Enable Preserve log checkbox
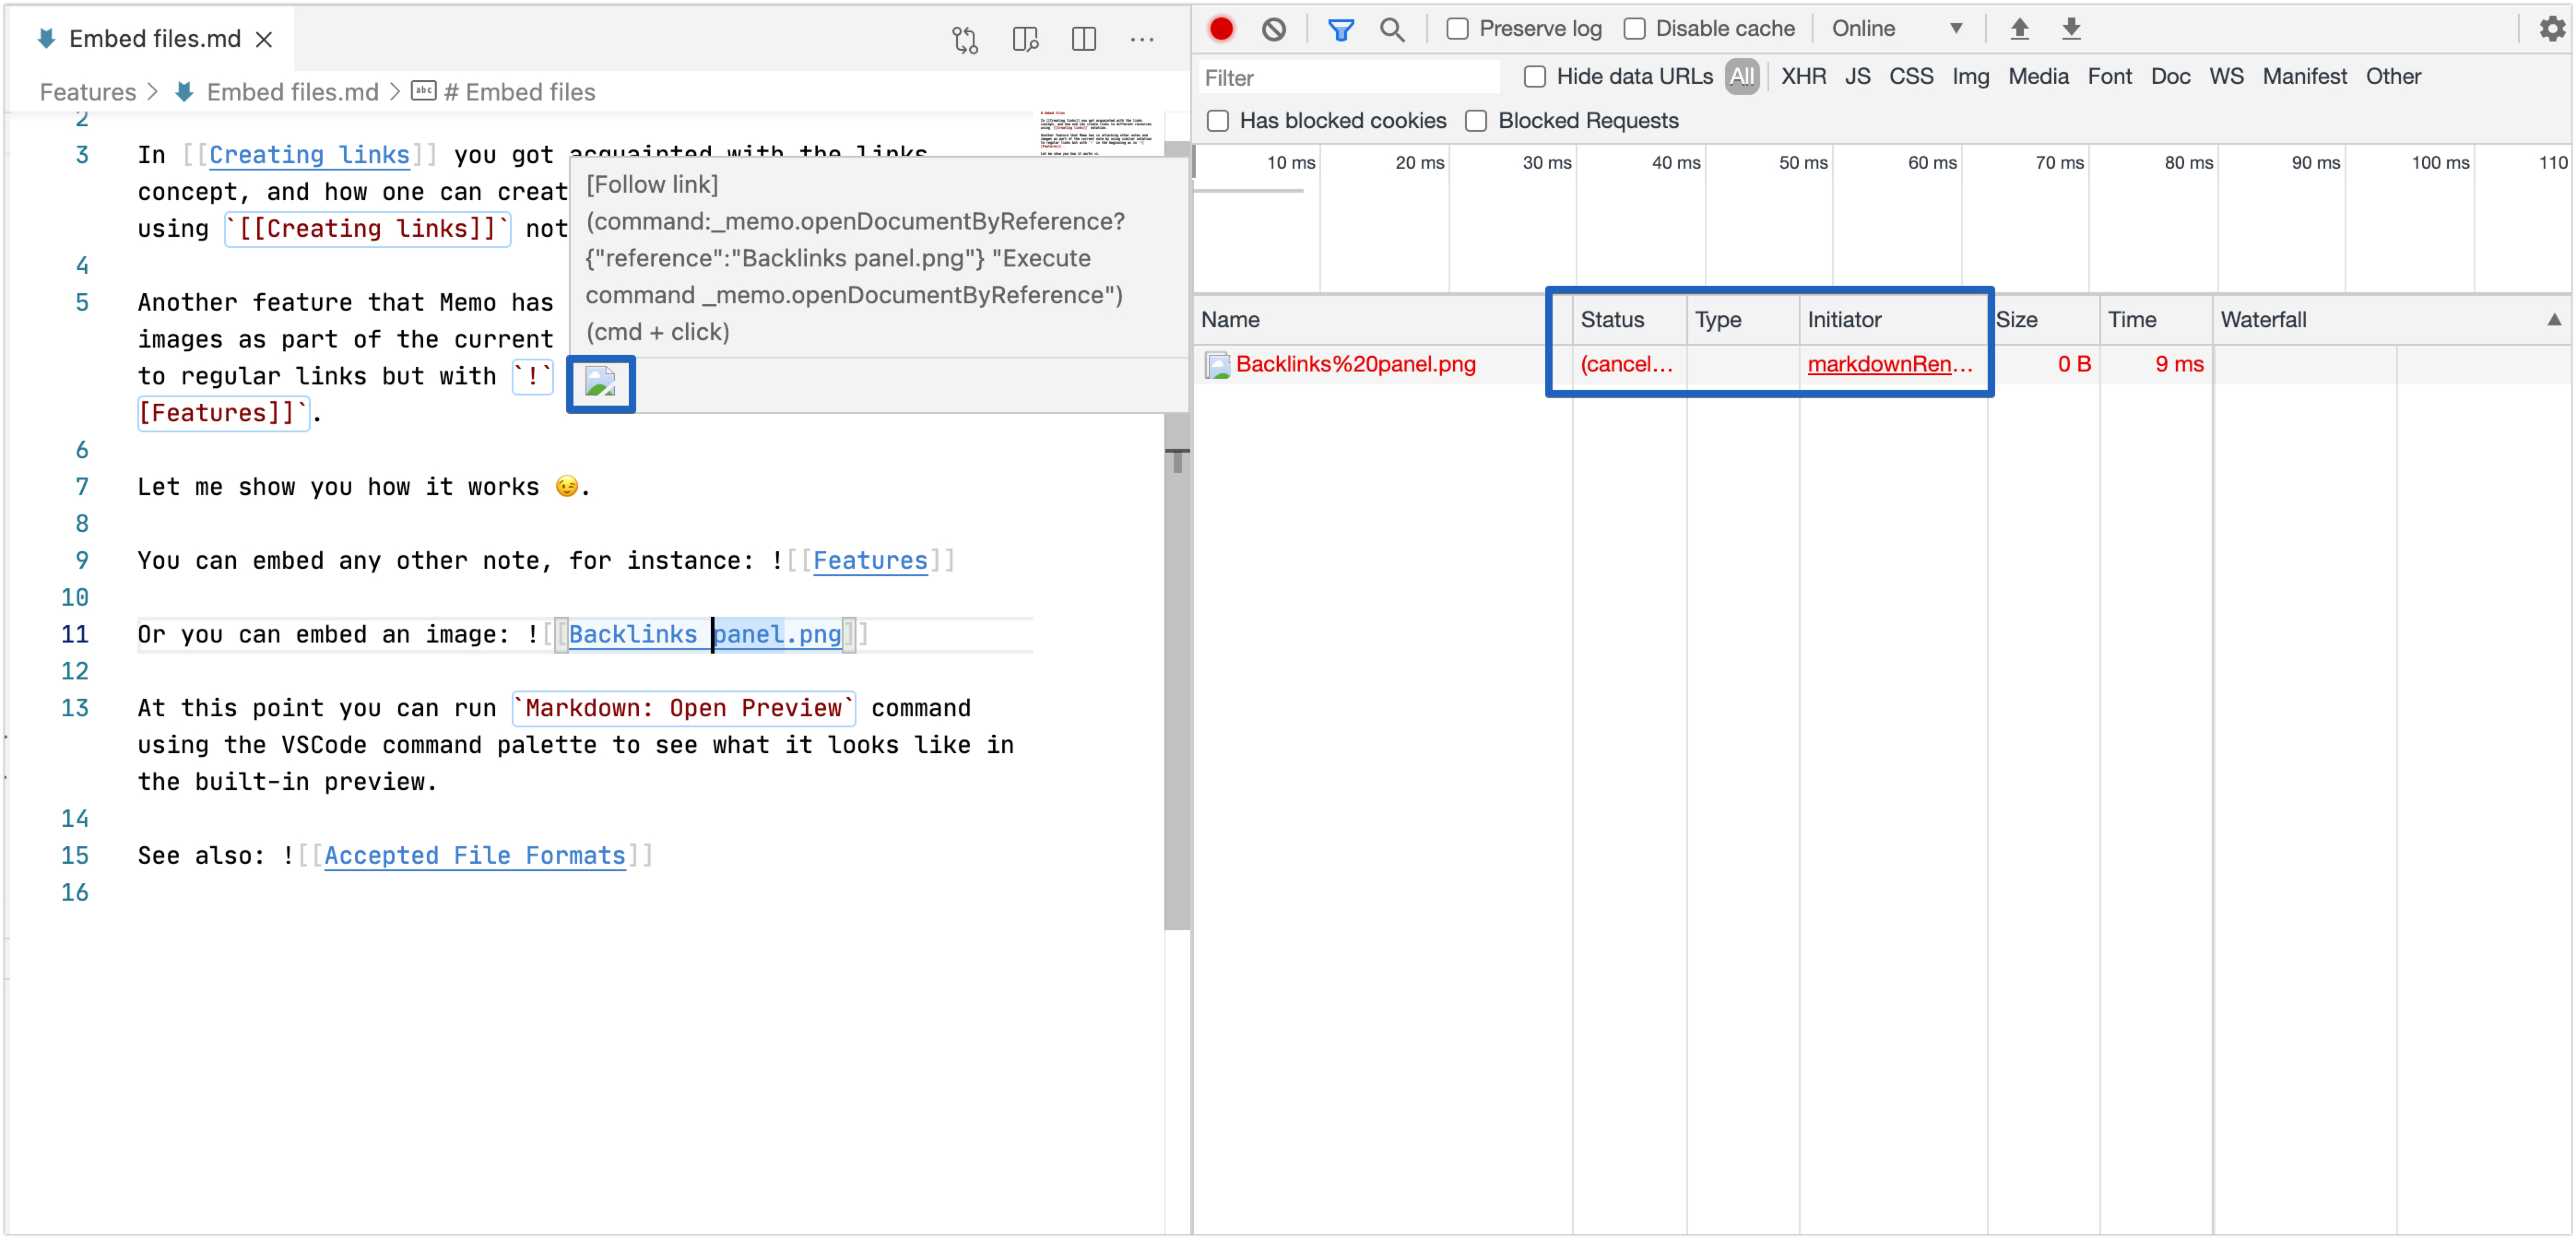The height and width of the screenshot is (1239, 2576). (x=1458, y=29)
